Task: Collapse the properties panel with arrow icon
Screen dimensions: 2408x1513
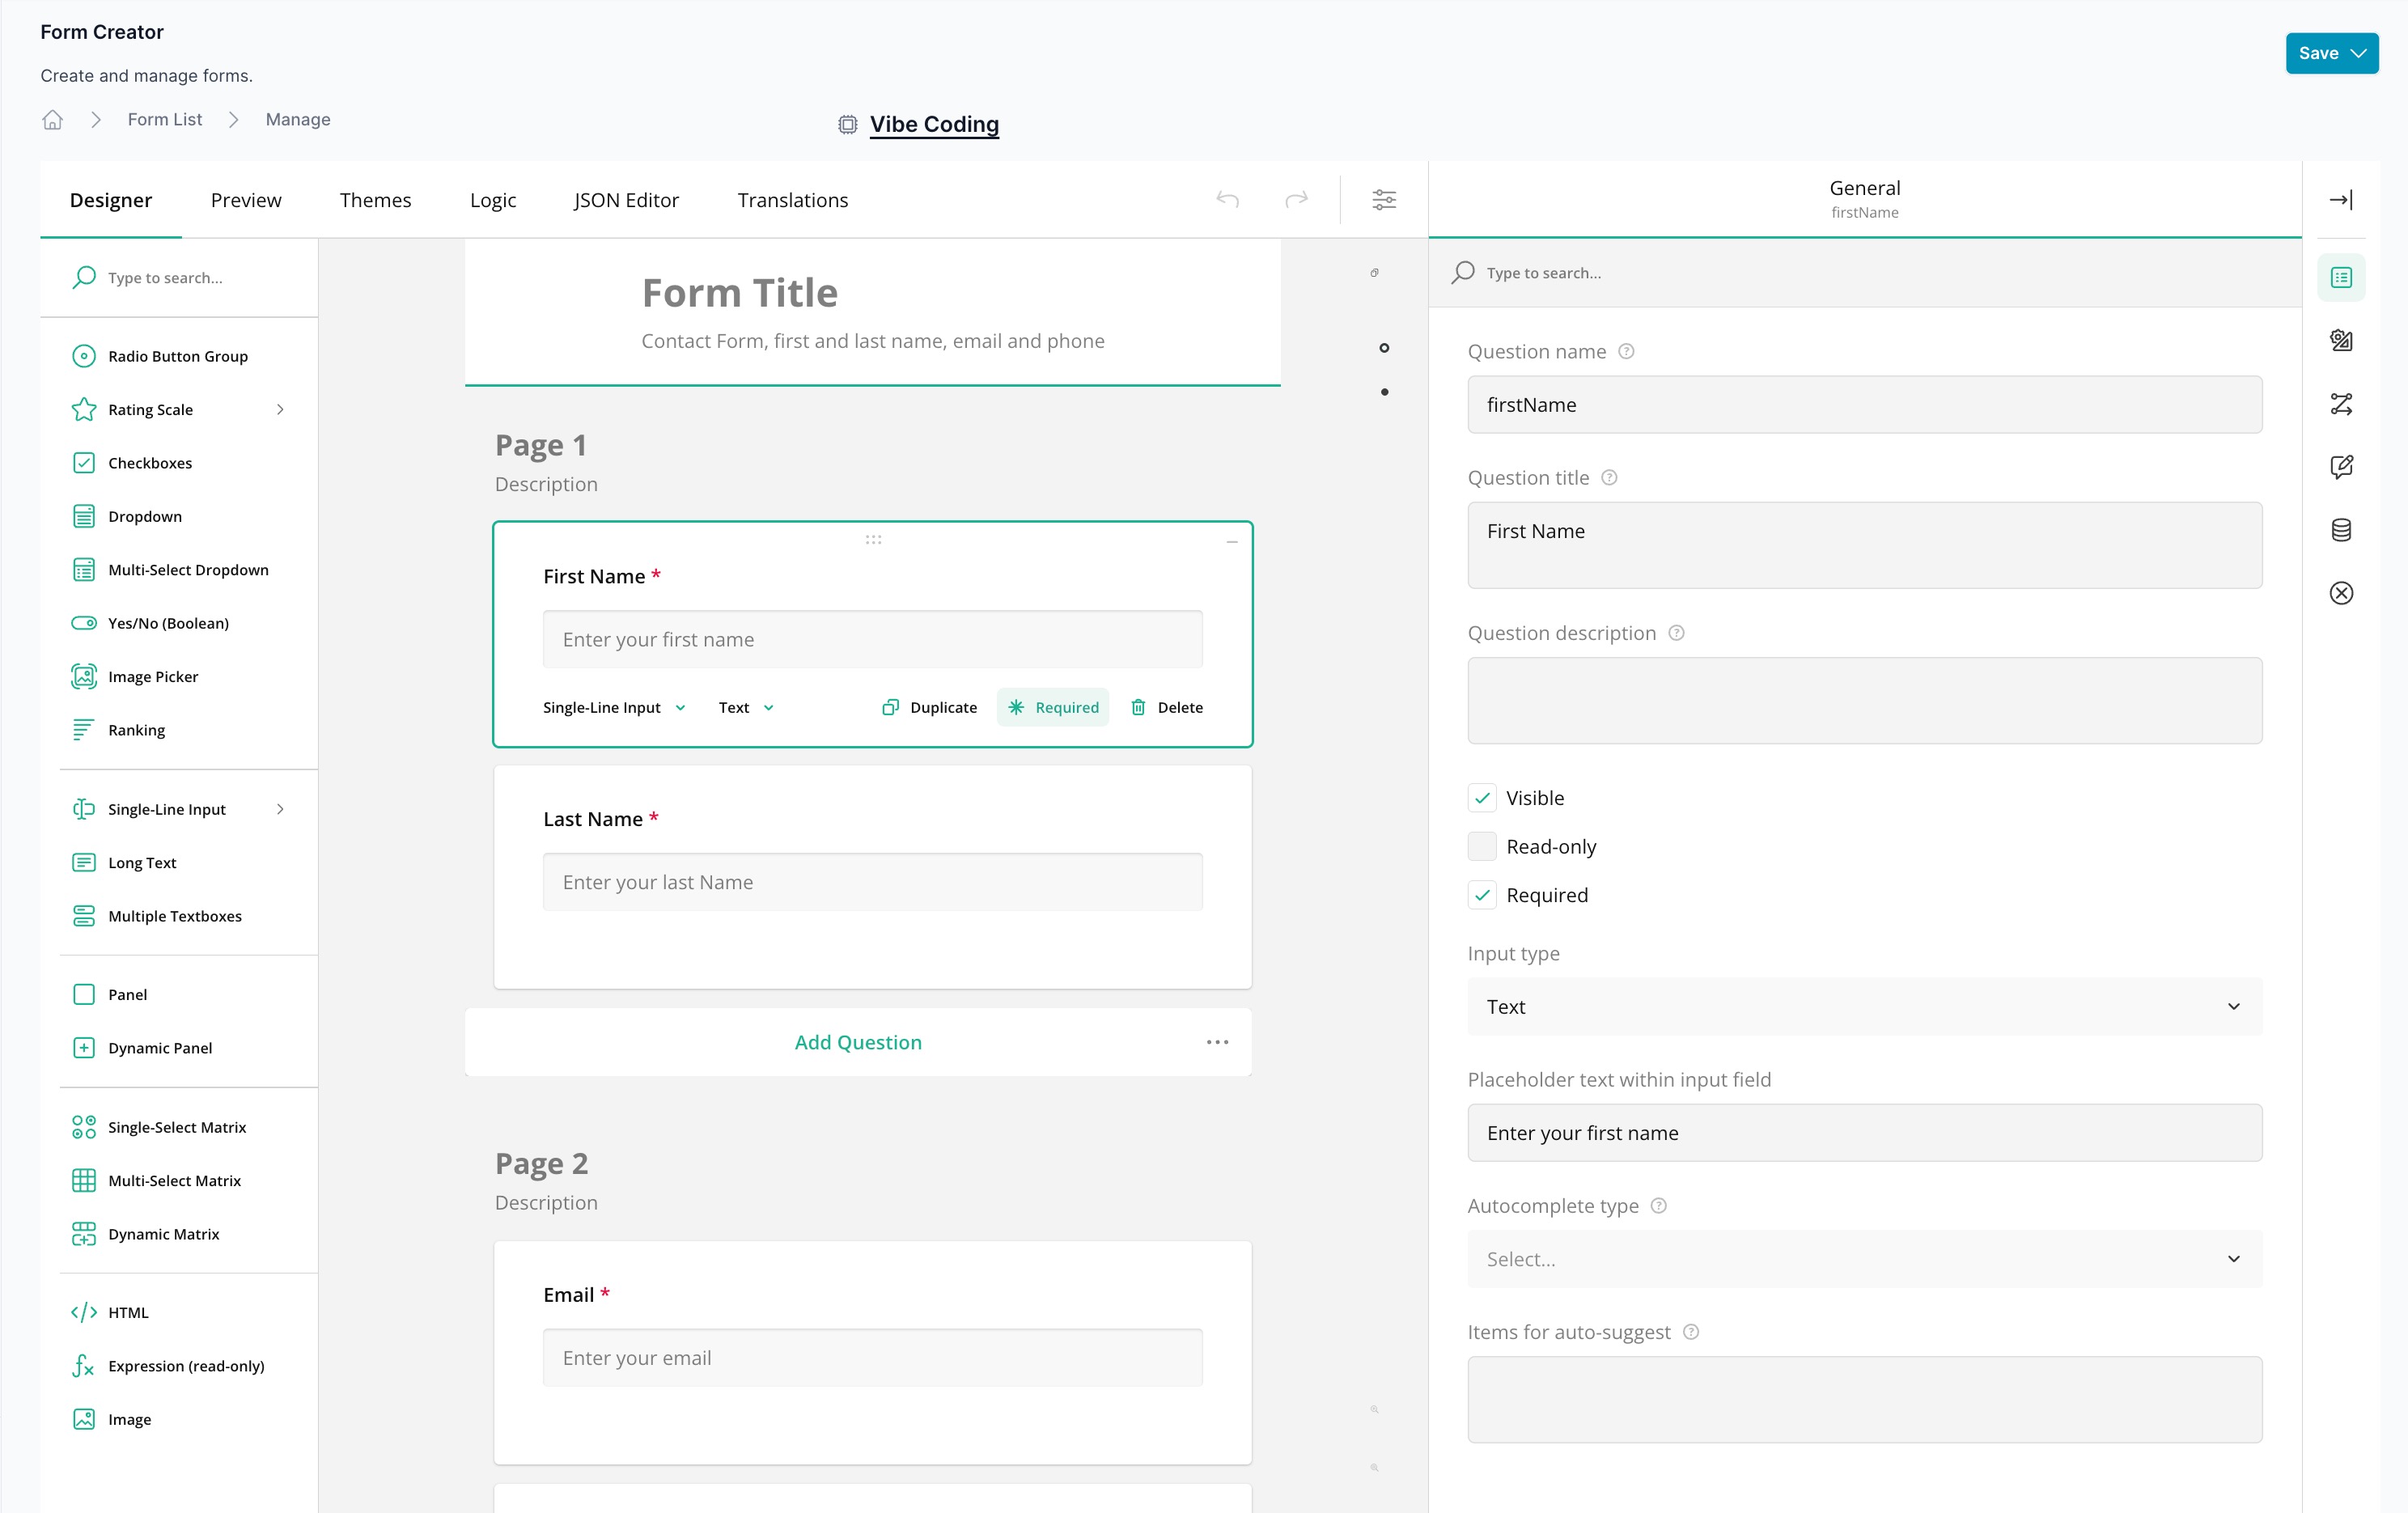Action: [x=2341, y=199]
